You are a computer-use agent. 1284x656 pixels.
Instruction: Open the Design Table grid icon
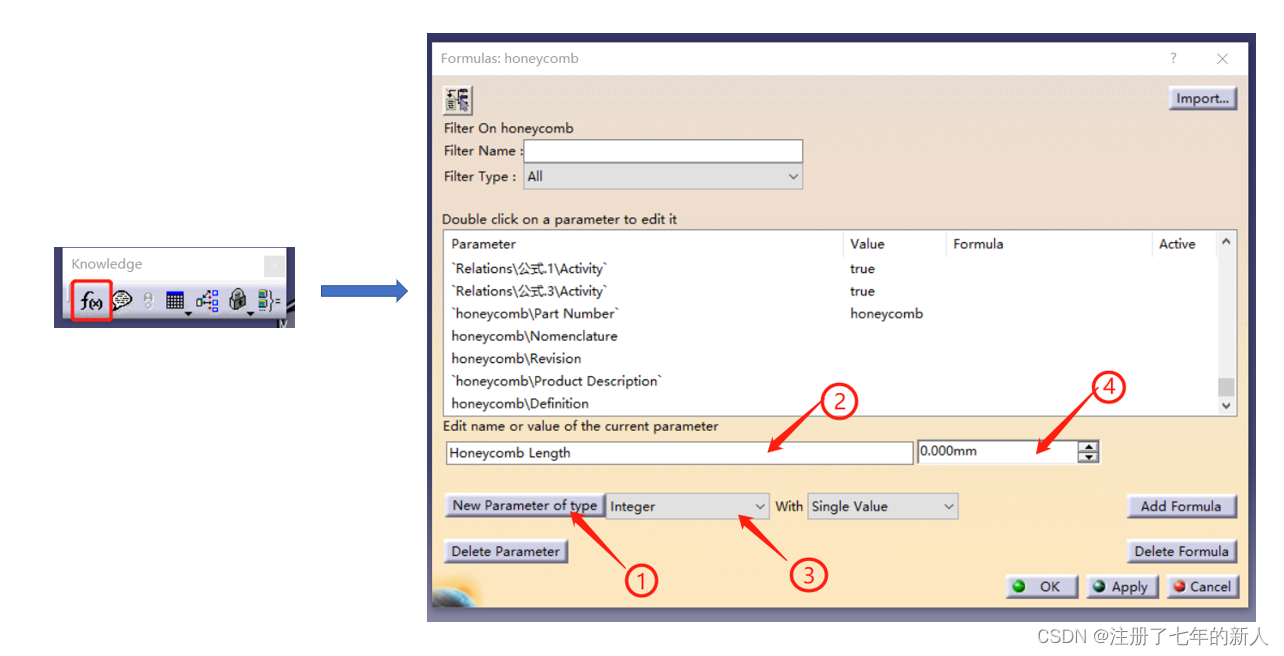tap(175, 301)
